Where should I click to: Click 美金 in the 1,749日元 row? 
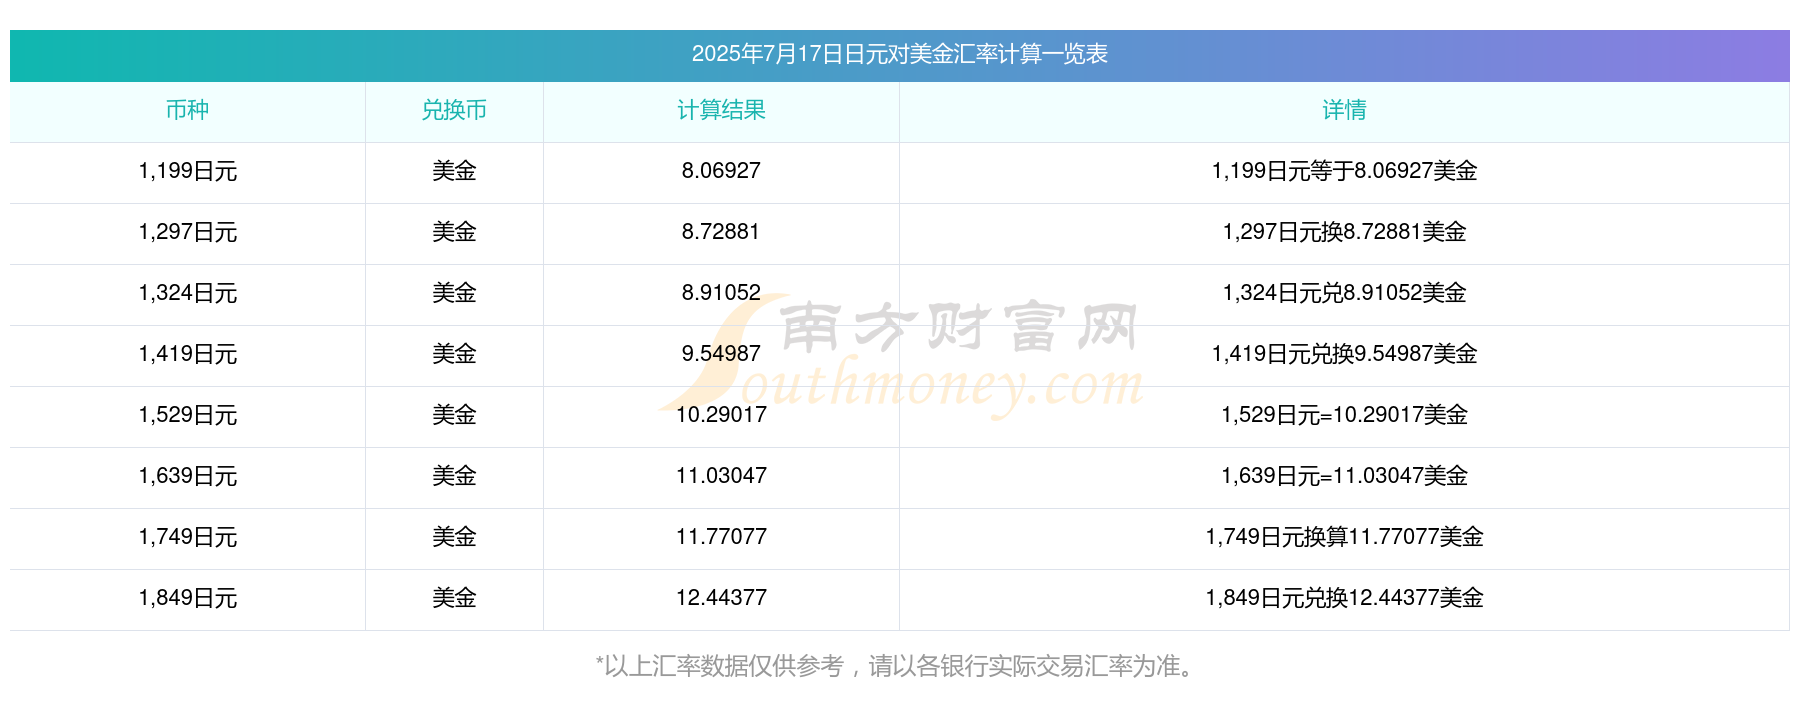tap(454, 537)
